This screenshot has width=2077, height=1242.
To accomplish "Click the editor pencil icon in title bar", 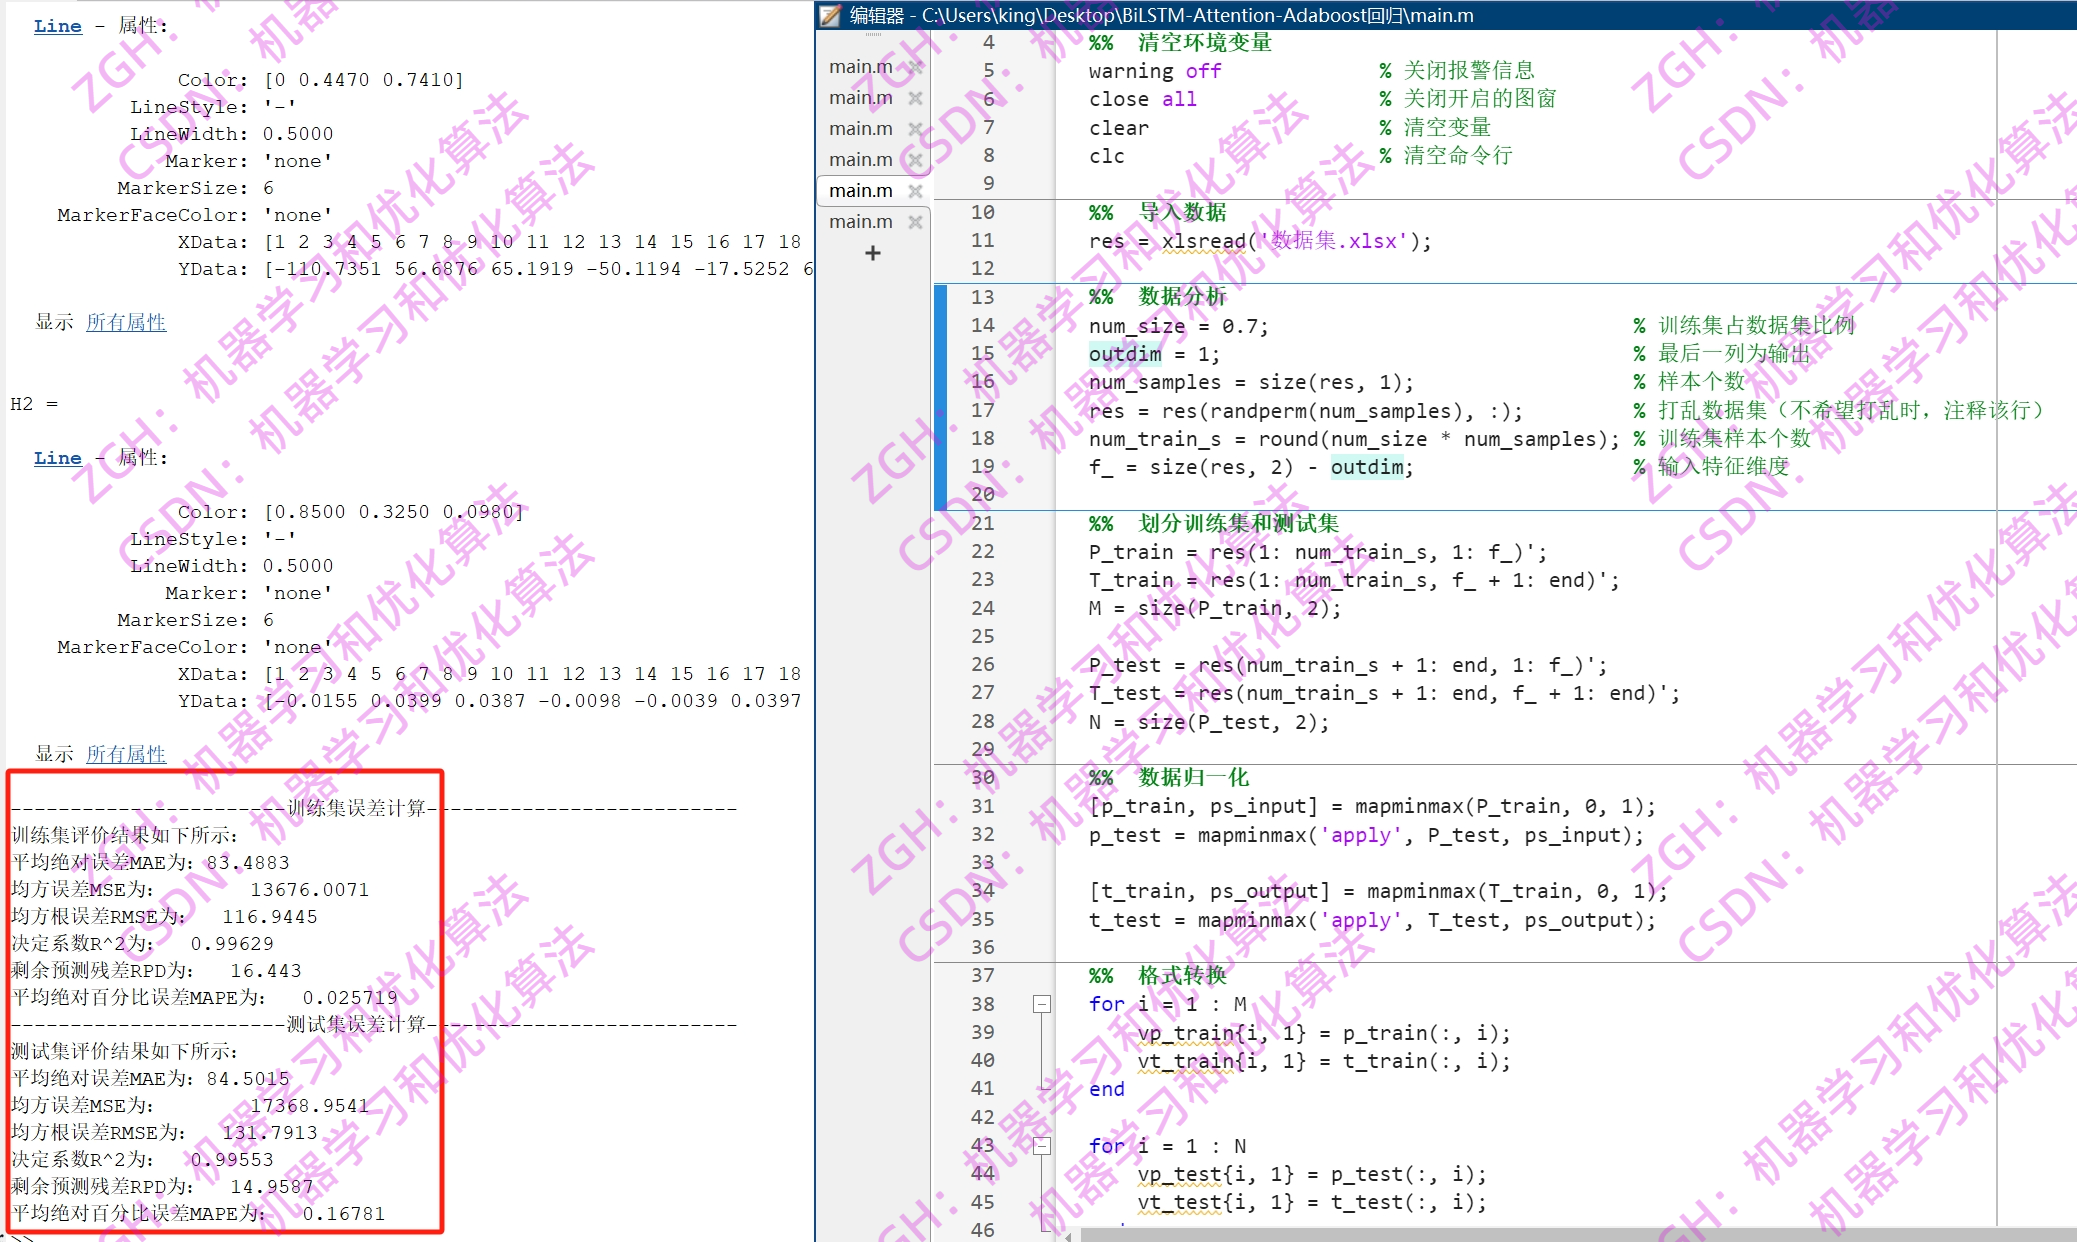I will (830, 15).
